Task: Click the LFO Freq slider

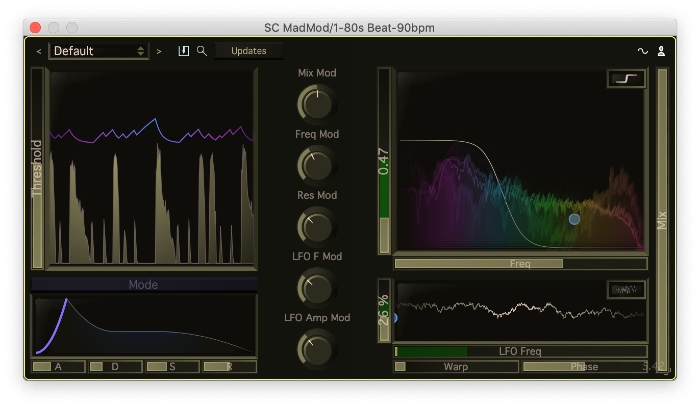Action: [x=520, y=351]
